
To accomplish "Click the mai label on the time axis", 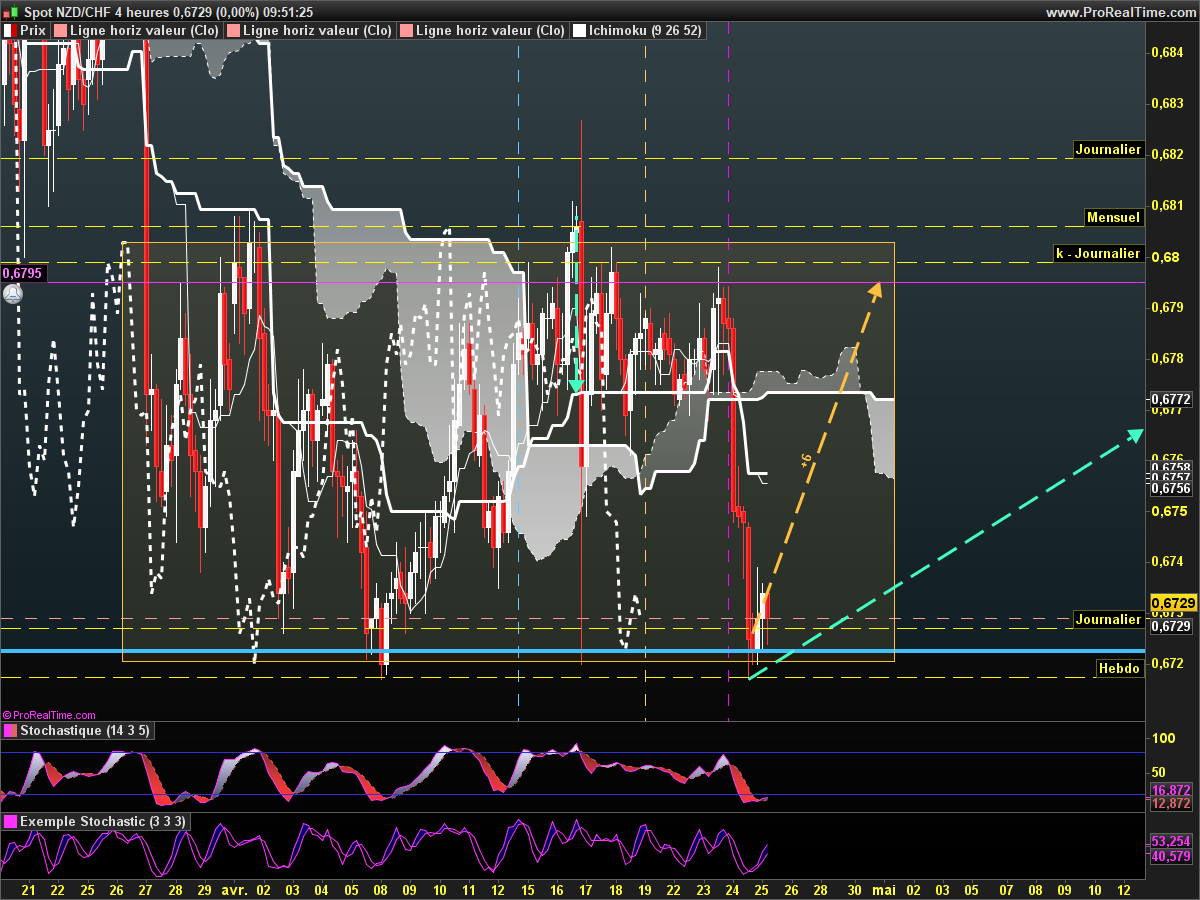I will (x=884, y=889).
